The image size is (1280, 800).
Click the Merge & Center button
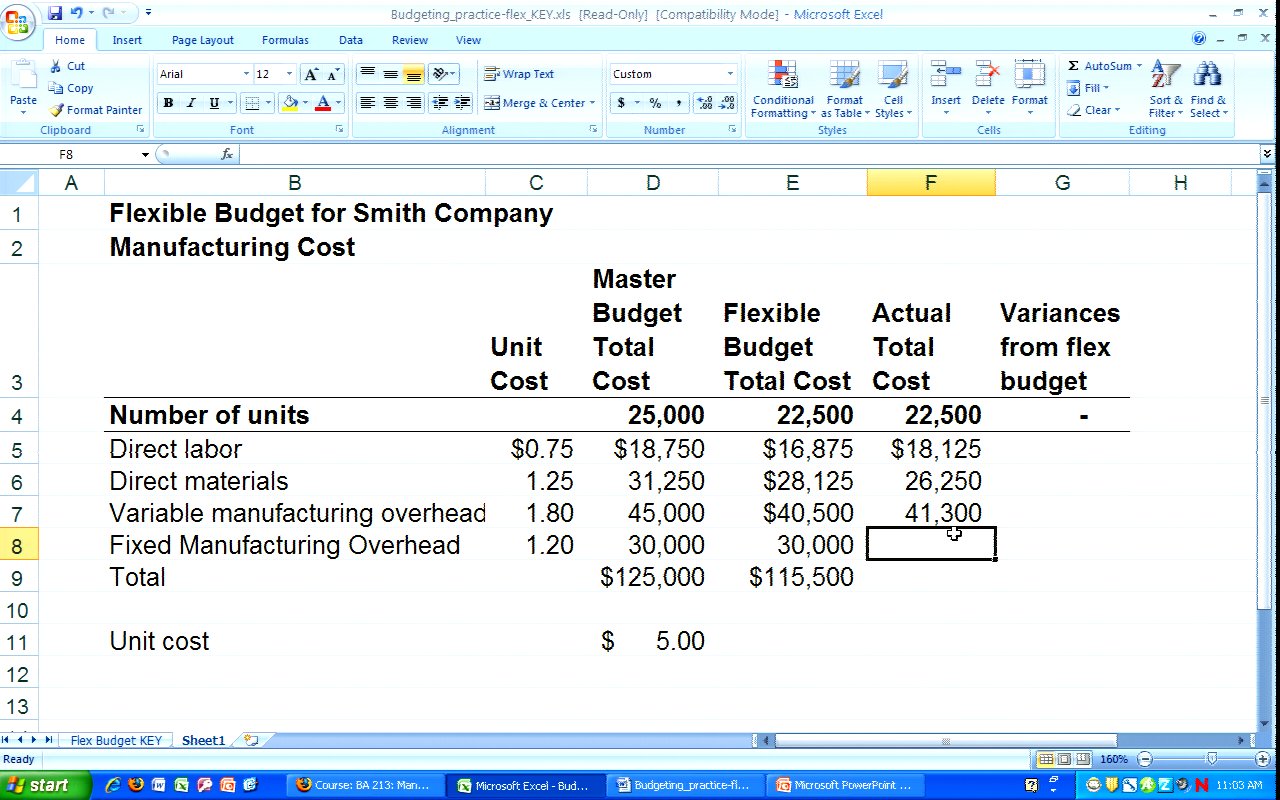[x=530, y=103]
